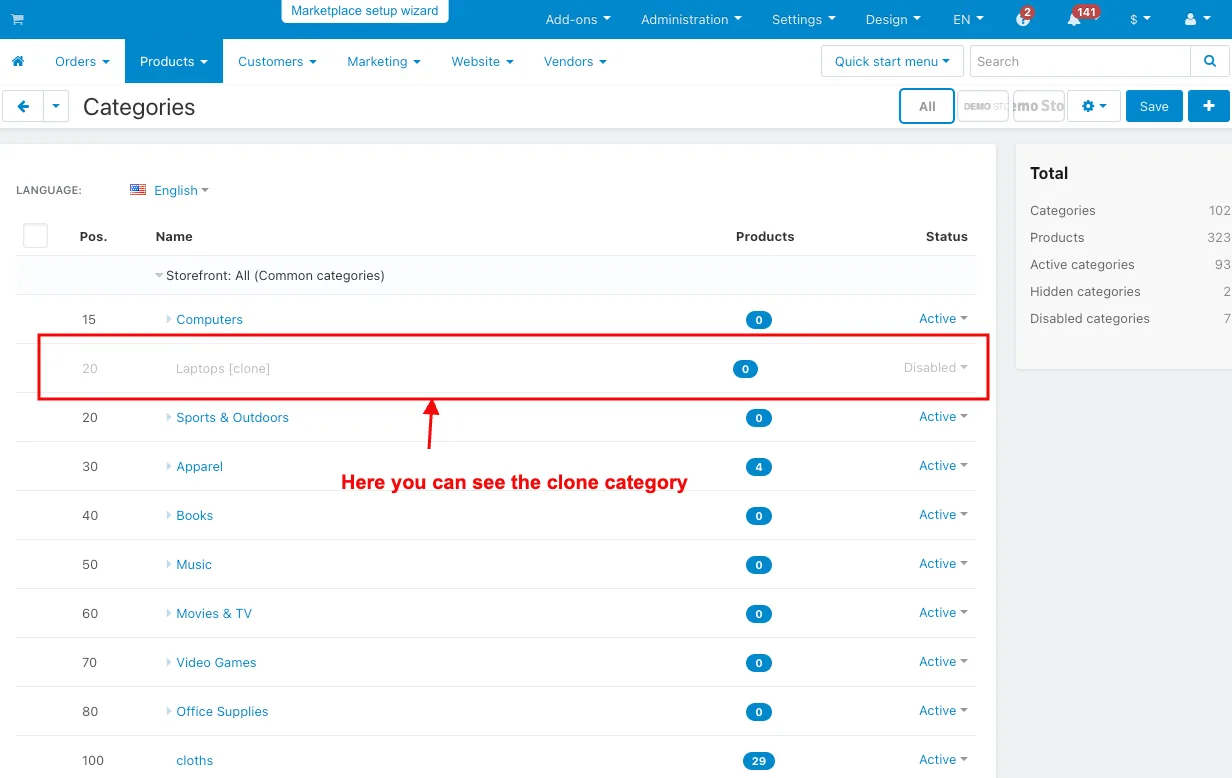Open the Add-ons menu

tap(578, 19)
